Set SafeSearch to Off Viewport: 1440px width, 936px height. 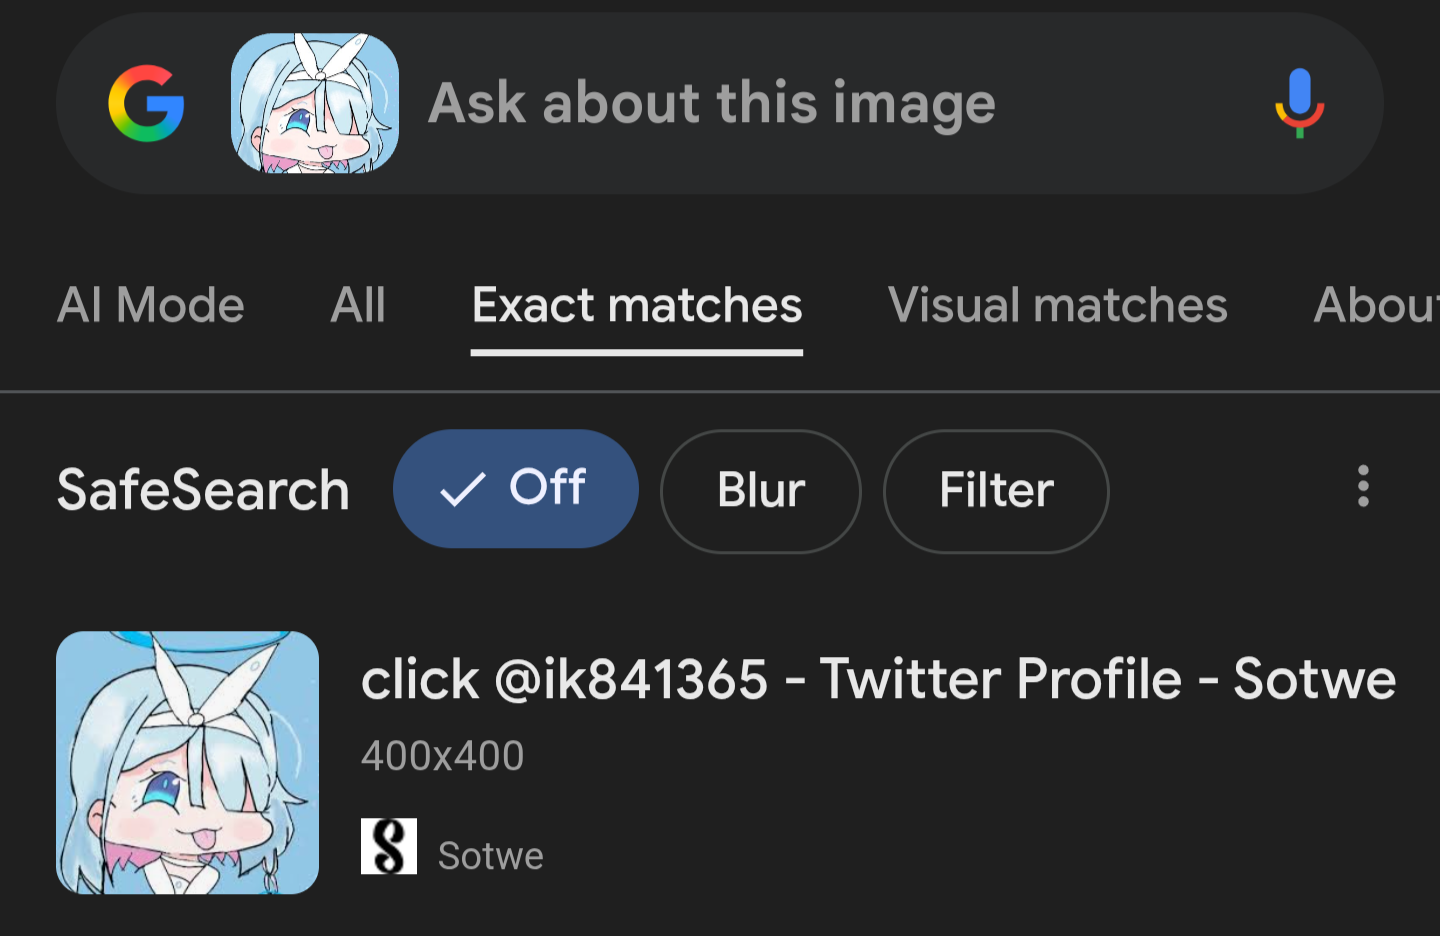pyautogui.click(x=516, y=489)
